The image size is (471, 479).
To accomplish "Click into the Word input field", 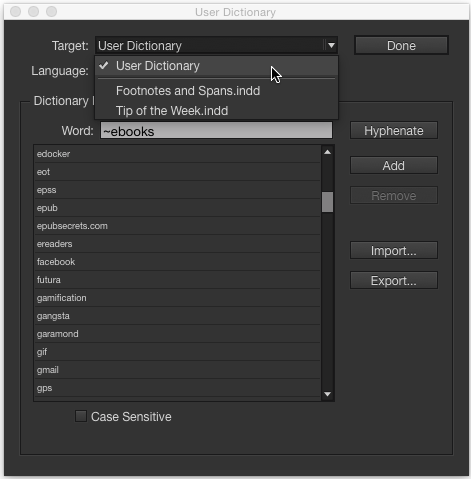I will tap(216, 131).
